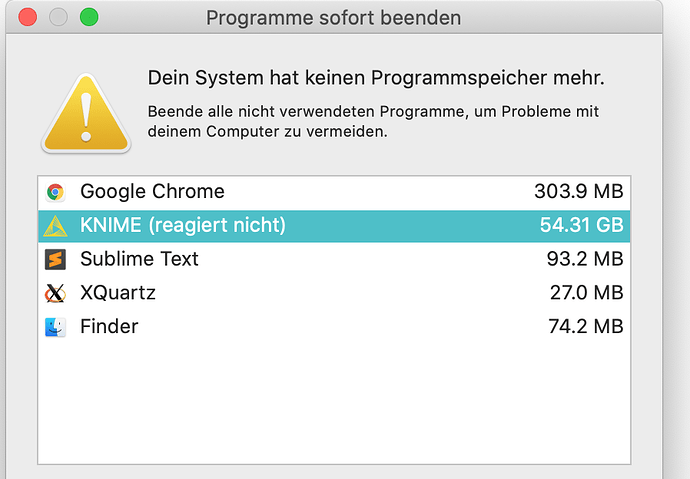690x479 pixels.
Task: Click the XQuartz app icon
Action: (55, 293)
